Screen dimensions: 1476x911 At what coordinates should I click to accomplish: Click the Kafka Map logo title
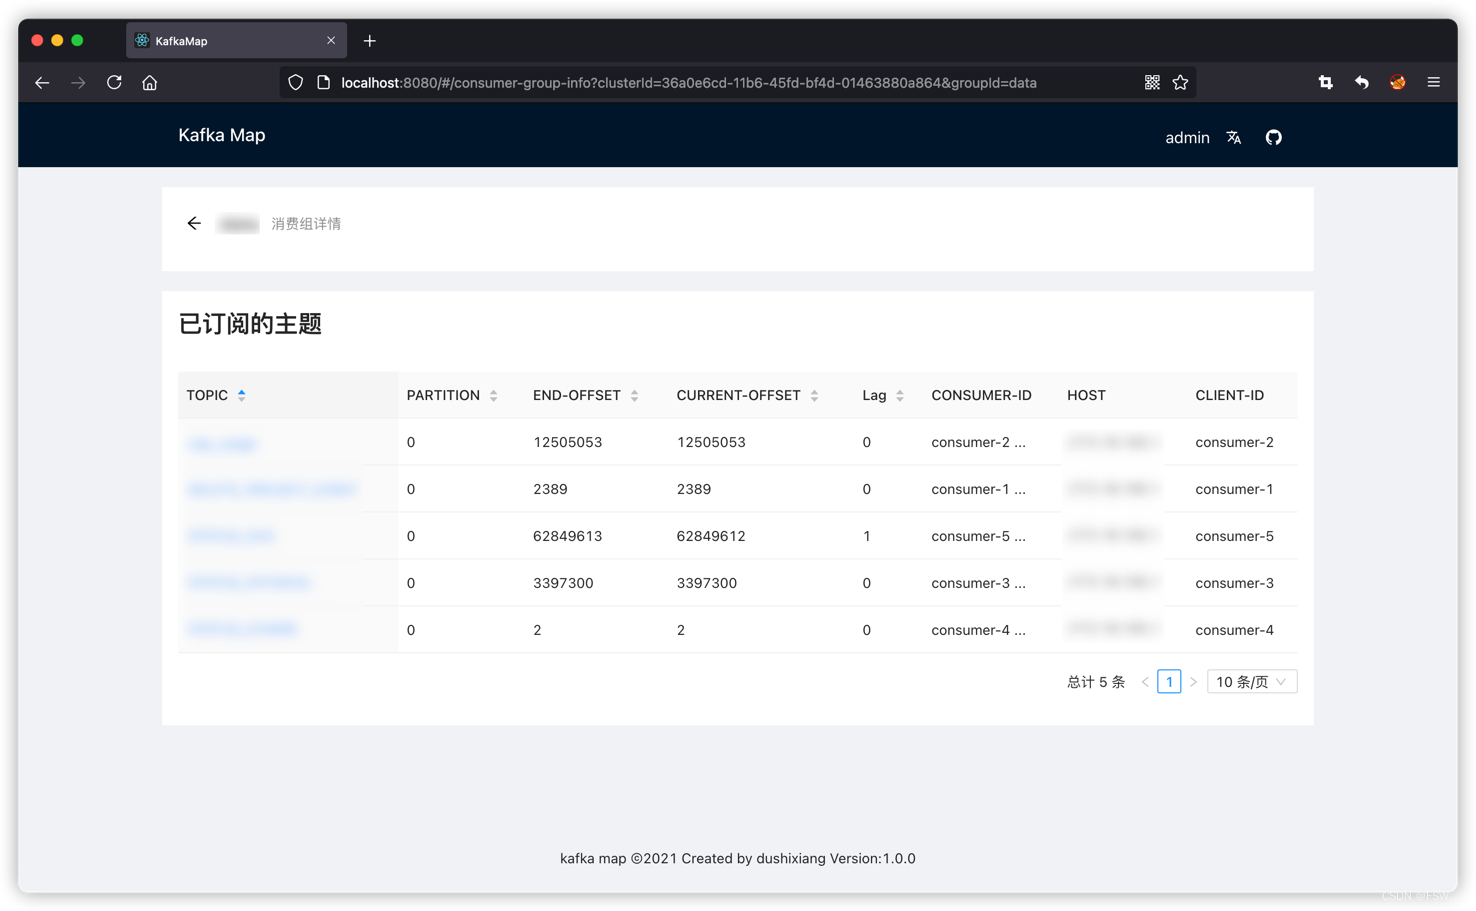click(222, 135)
